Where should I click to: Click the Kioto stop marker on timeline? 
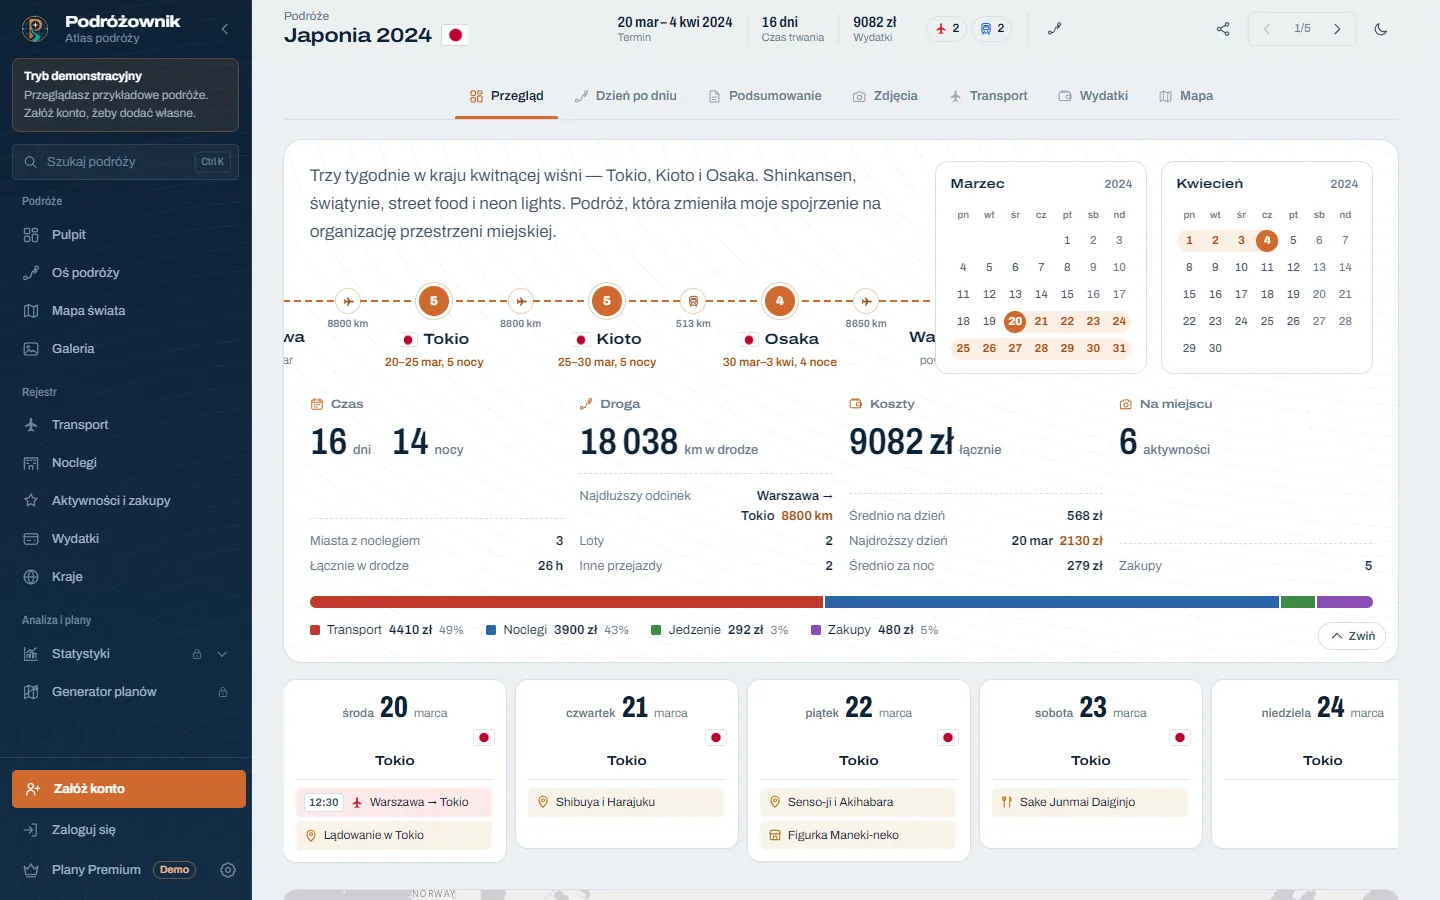(x=607, y=301)
